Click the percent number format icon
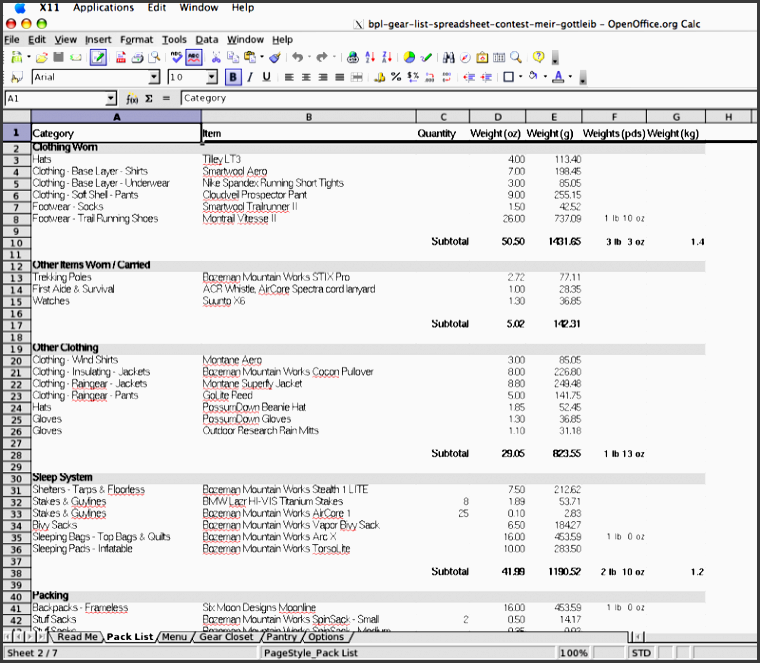Screen dimensions: 760x663 [x=397, y=77]
